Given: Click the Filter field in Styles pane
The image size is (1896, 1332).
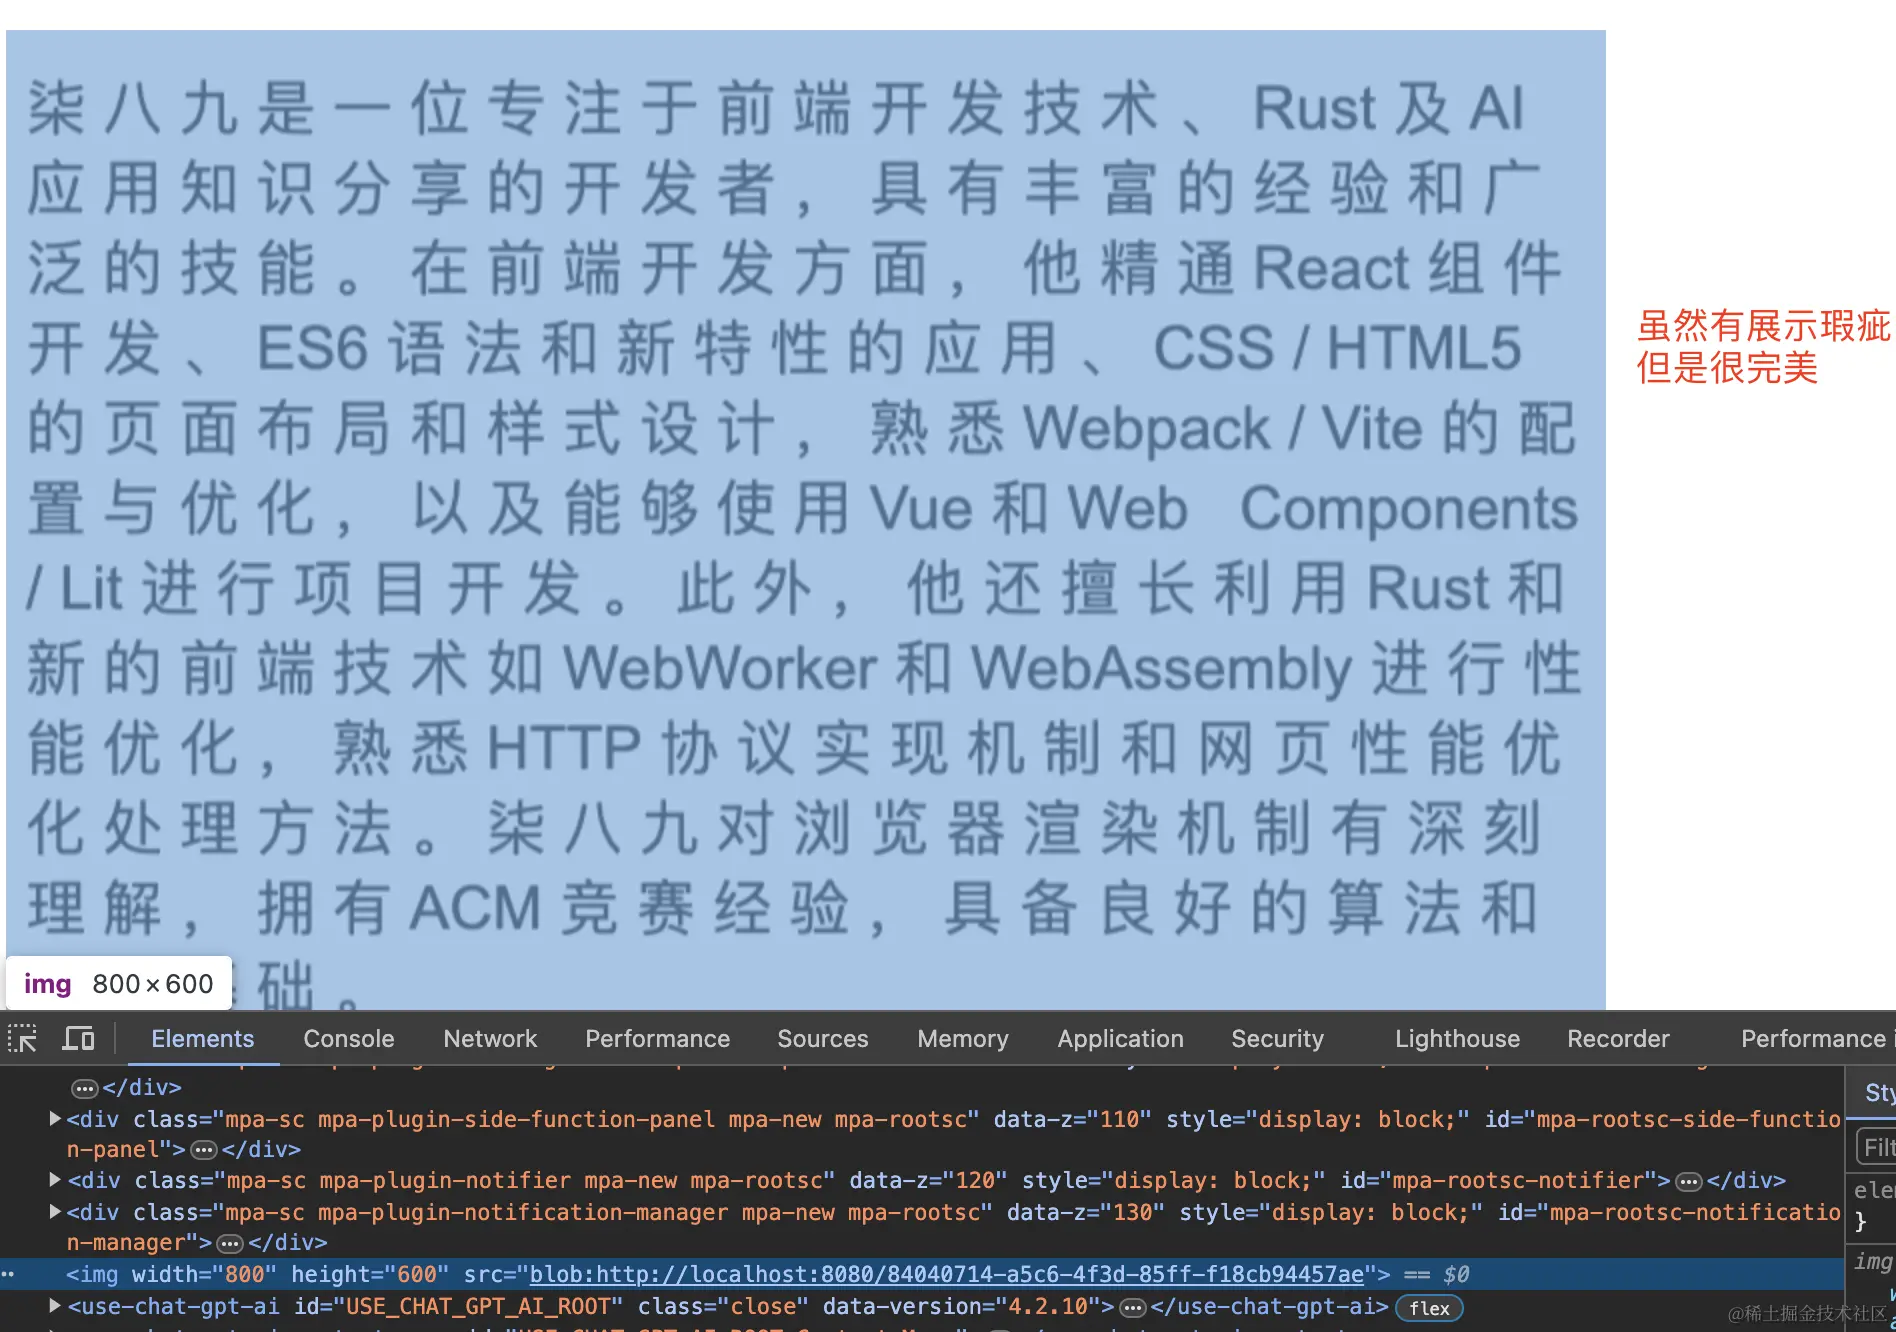Looking at the screenshot, I should (x=1877, y=1147).
